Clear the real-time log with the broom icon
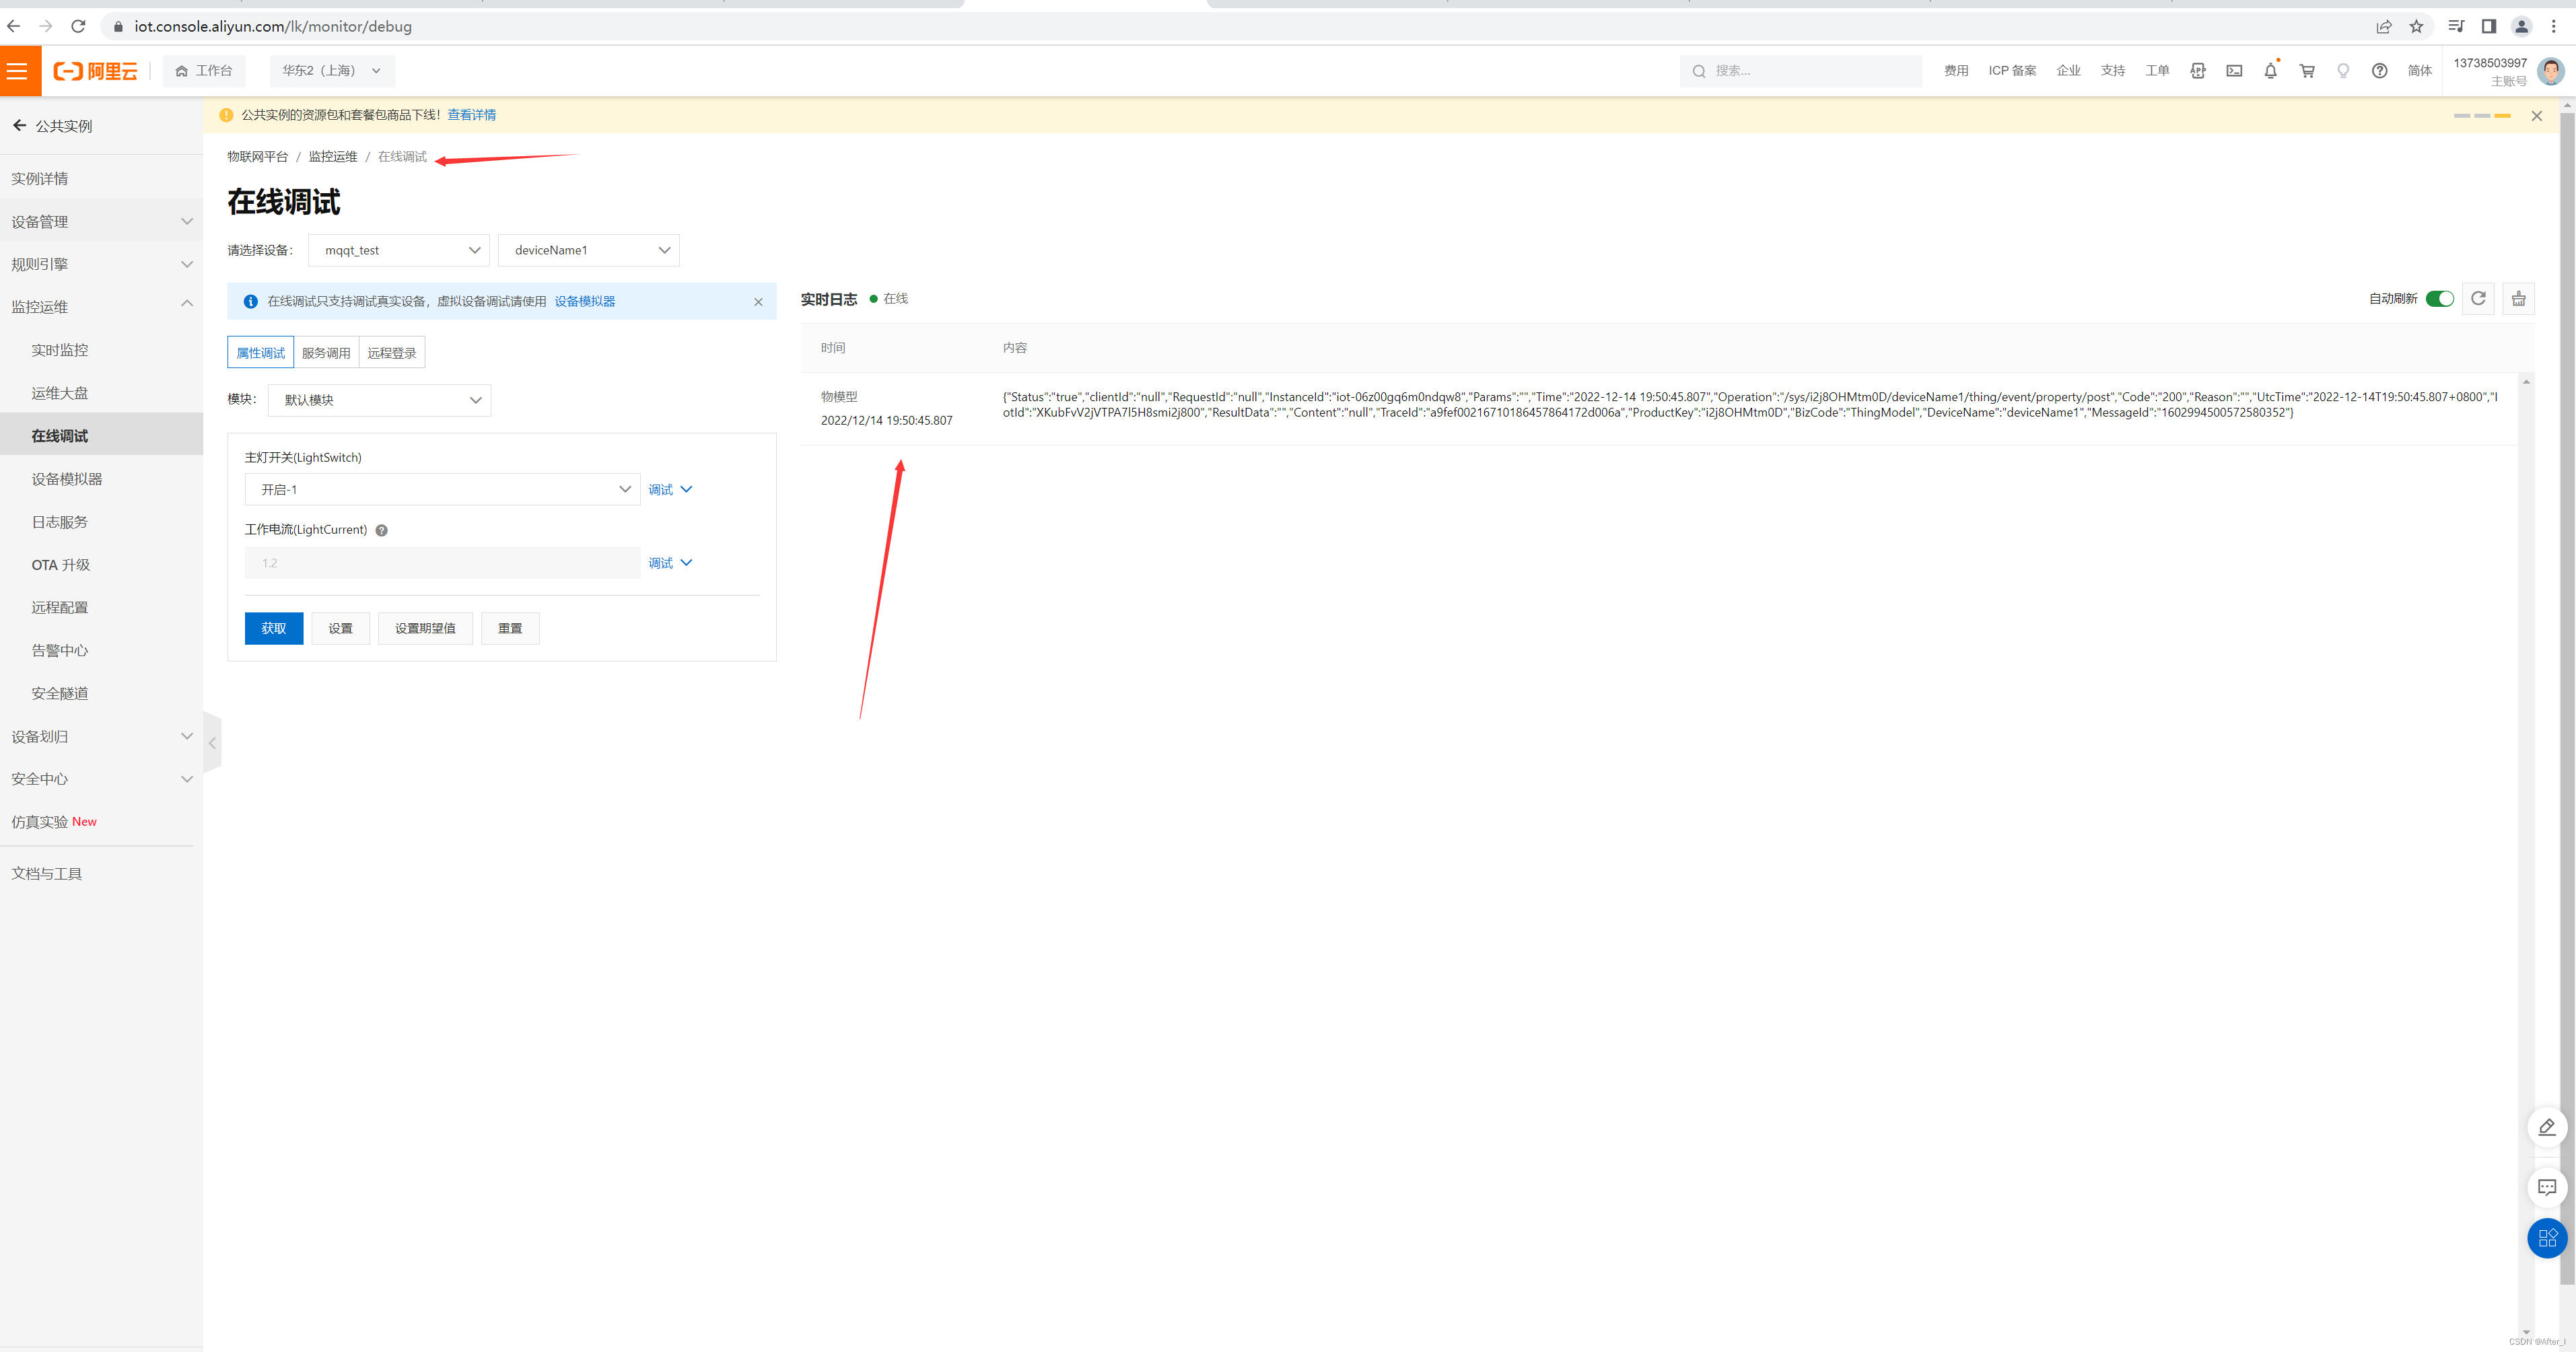2576x1352 pixels. click(2518, 298)
